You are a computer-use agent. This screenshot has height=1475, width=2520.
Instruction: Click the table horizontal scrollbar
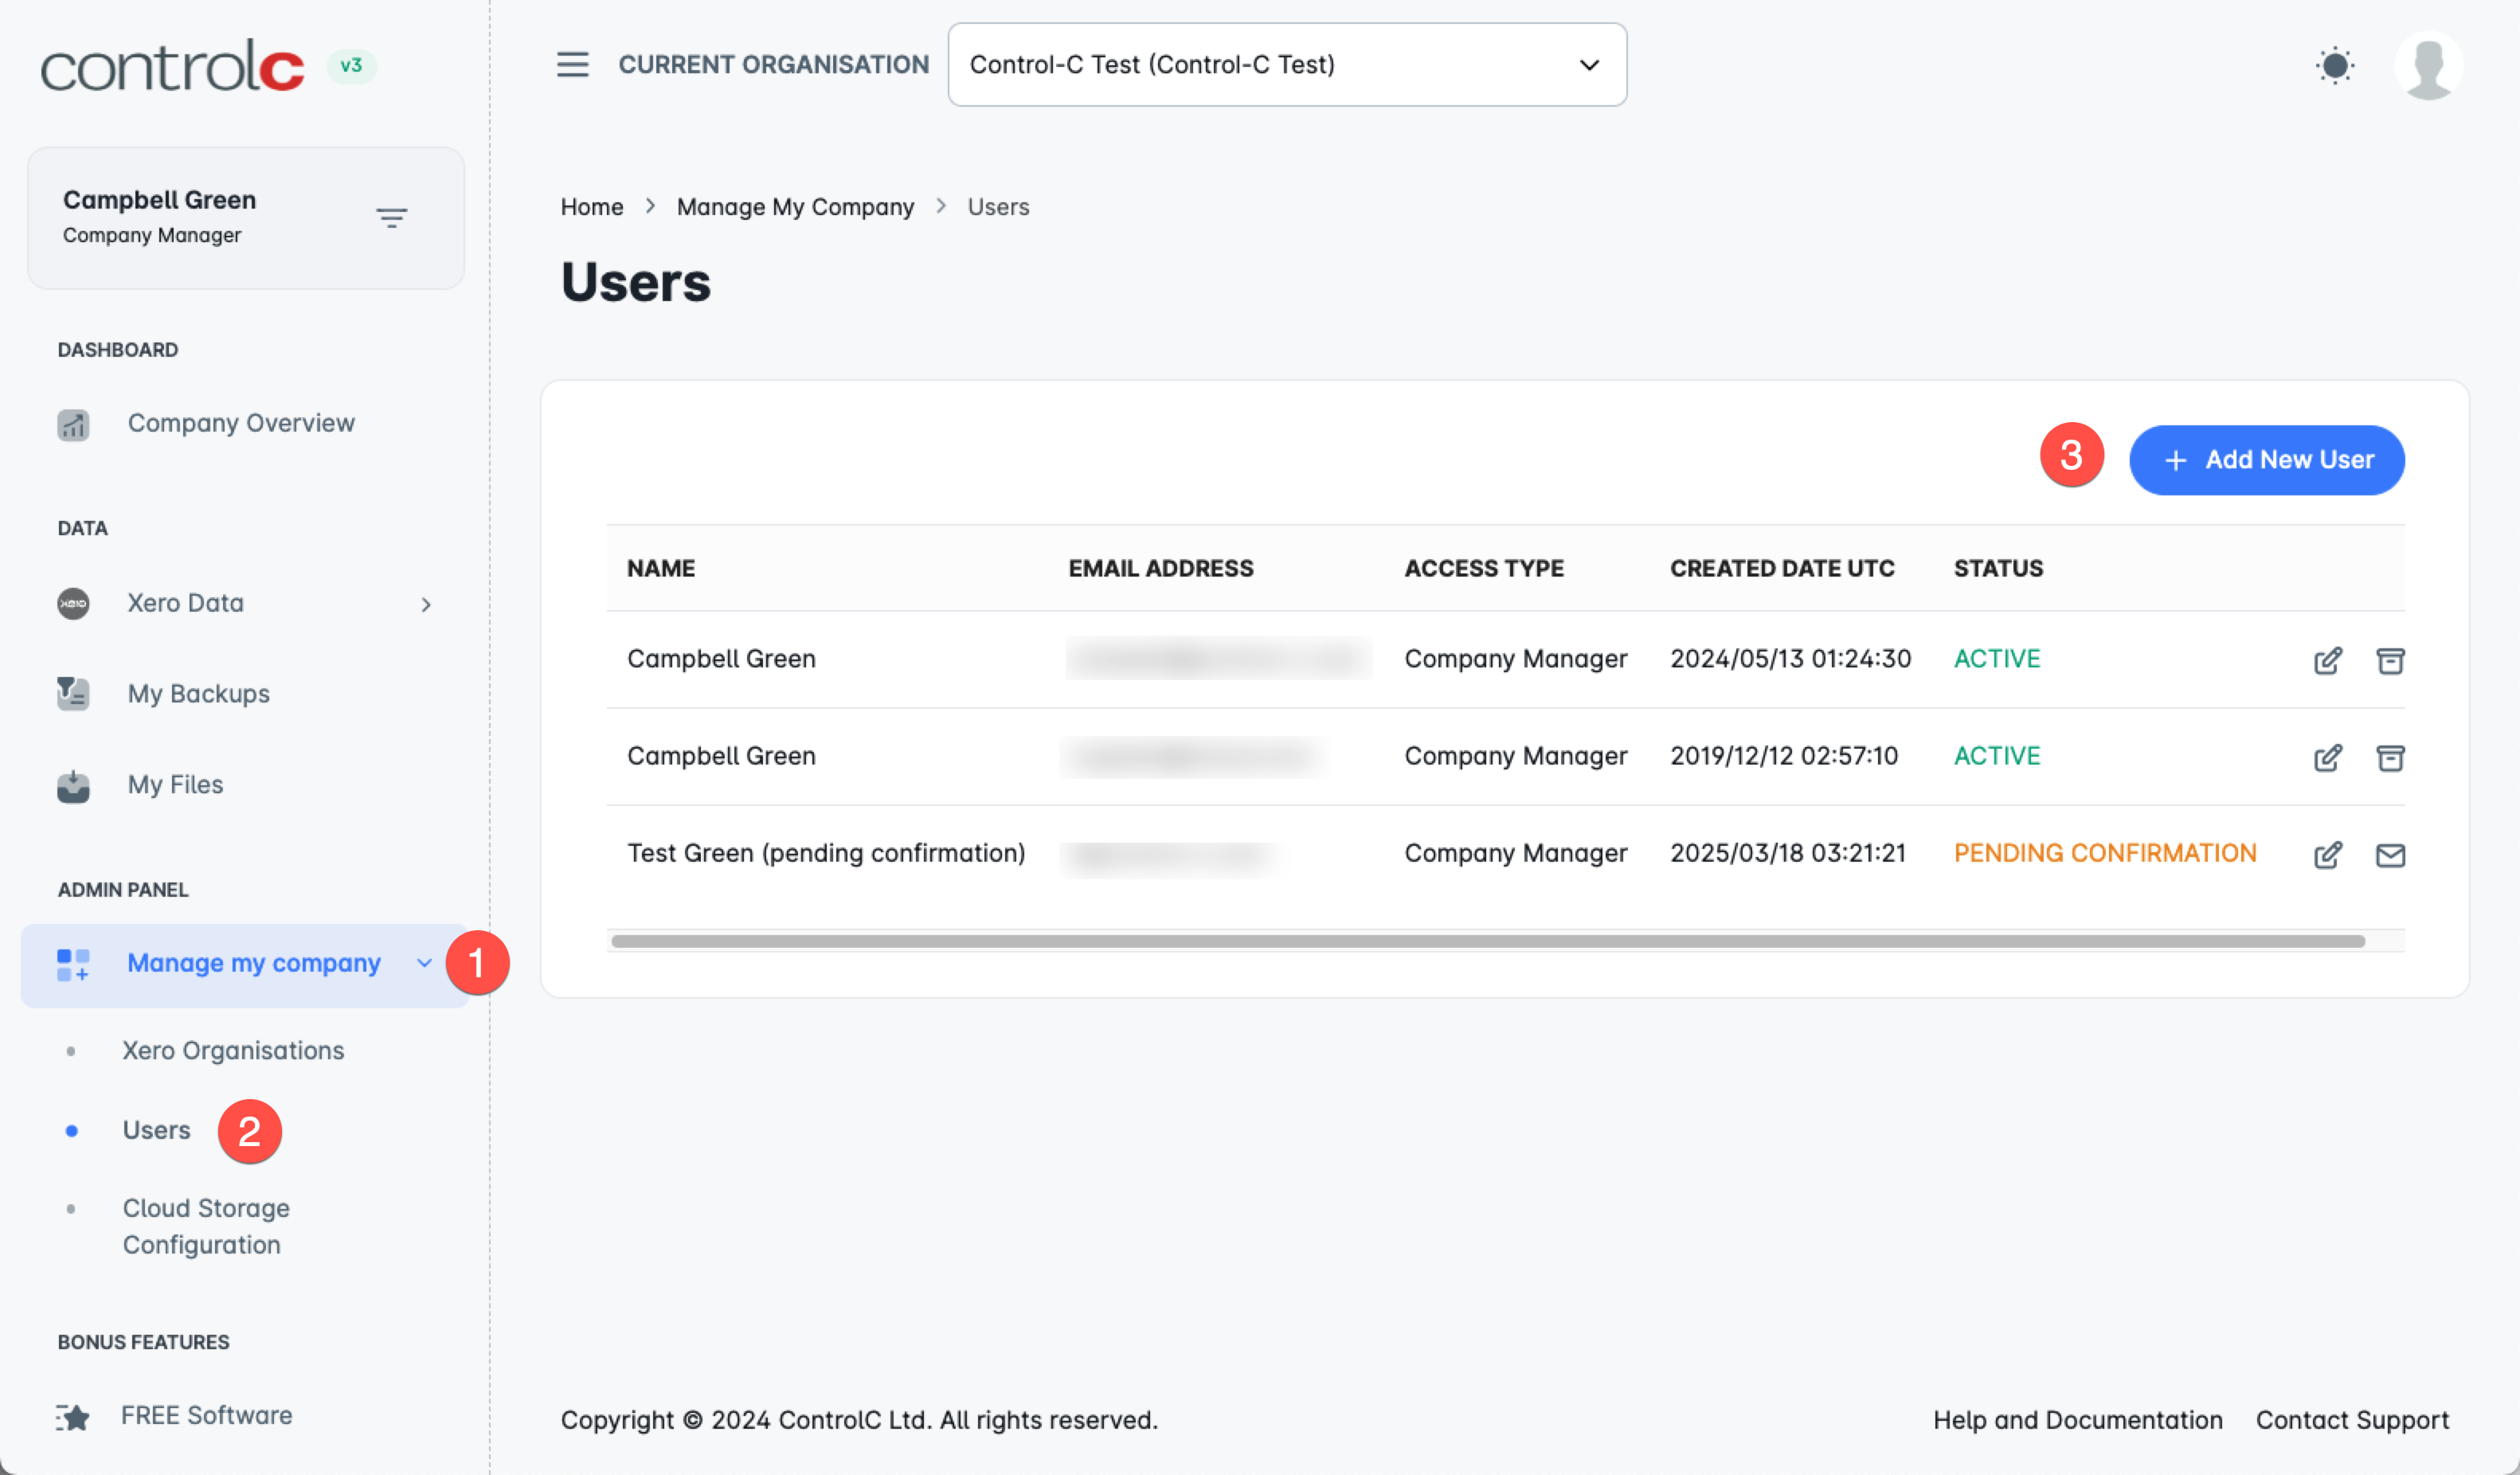pyautogui.click(x=1487, y=941)
